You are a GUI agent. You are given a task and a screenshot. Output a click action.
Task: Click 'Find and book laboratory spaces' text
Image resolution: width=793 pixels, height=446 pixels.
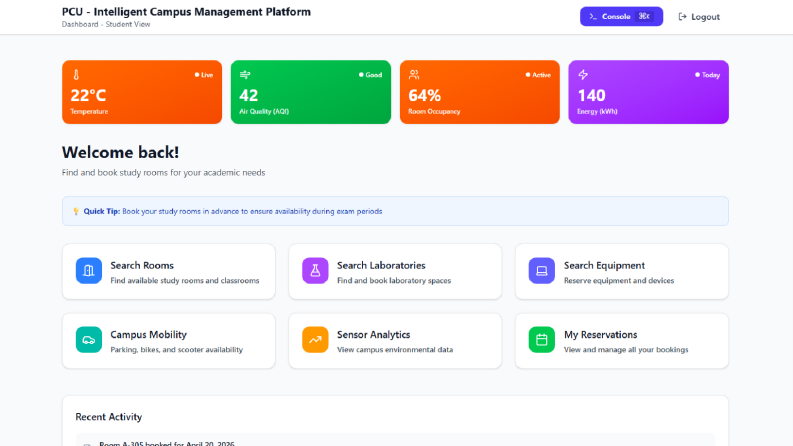[x=394, y=281]
